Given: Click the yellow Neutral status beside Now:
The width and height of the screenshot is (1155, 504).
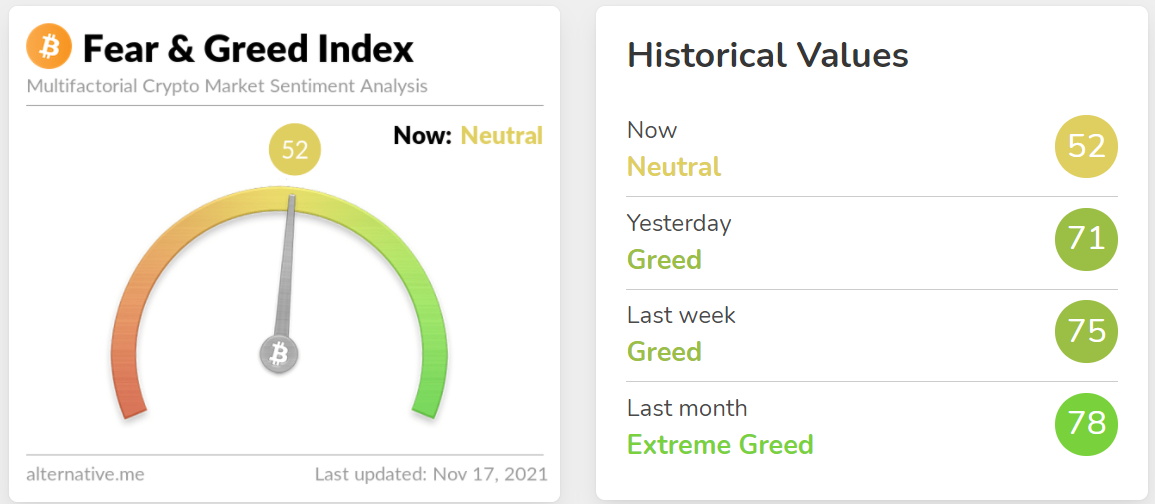Looking at the screenshot, I should click(x=502, y=136).
